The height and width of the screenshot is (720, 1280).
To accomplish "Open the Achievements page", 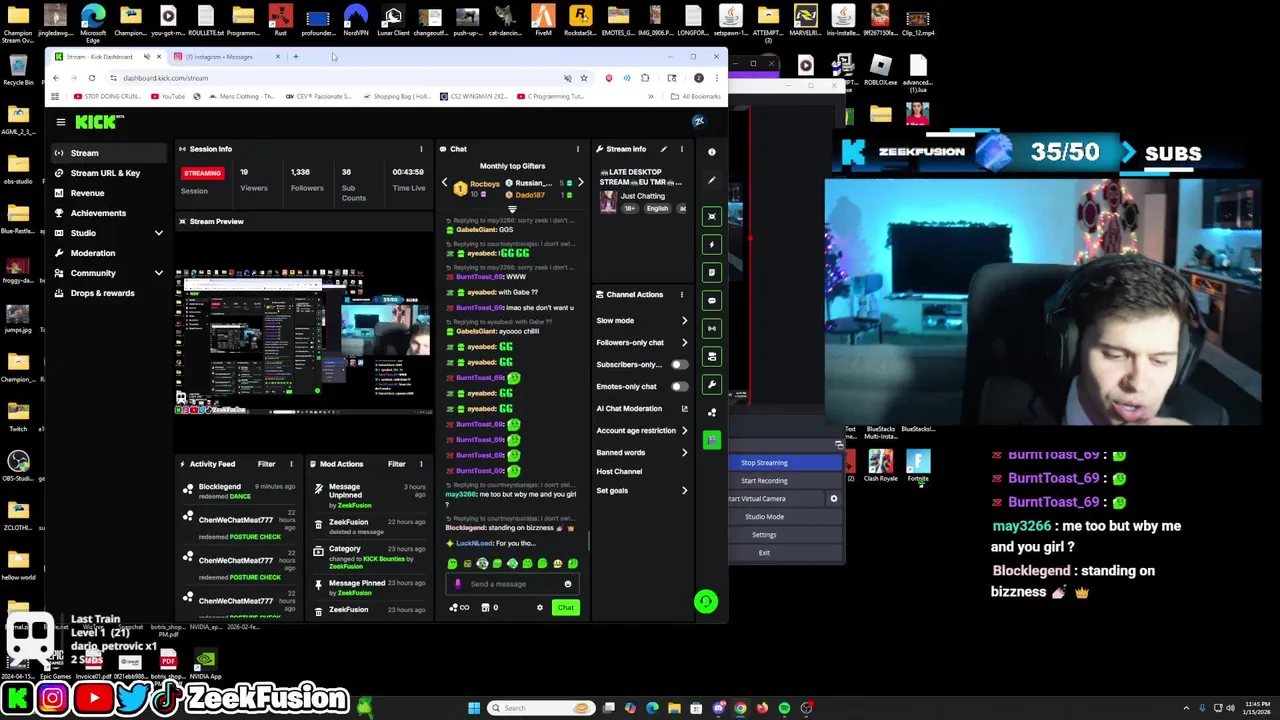I will [x=109, y=213].
